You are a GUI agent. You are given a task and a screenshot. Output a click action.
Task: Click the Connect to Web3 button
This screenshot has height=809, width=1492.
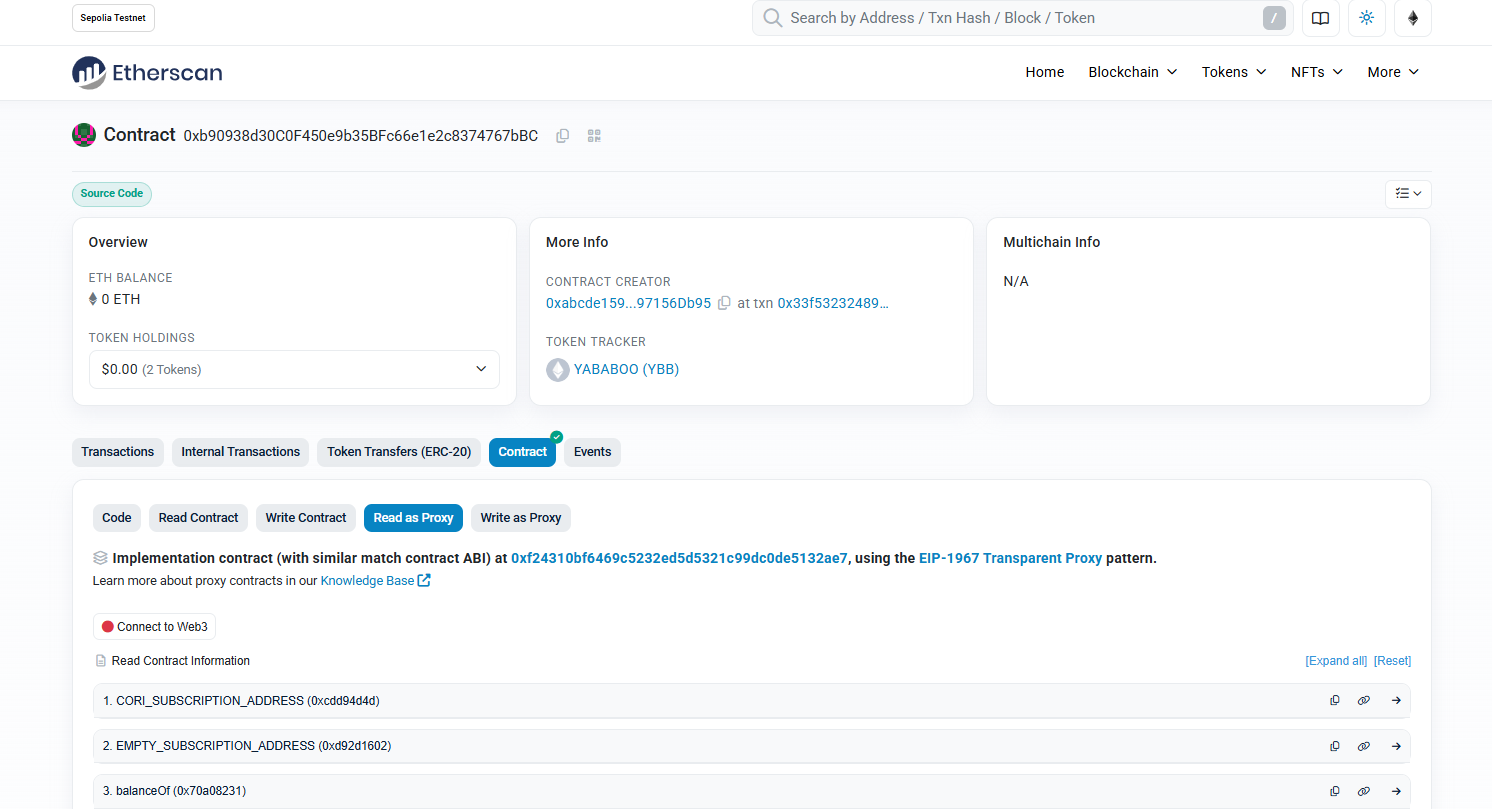154,627
